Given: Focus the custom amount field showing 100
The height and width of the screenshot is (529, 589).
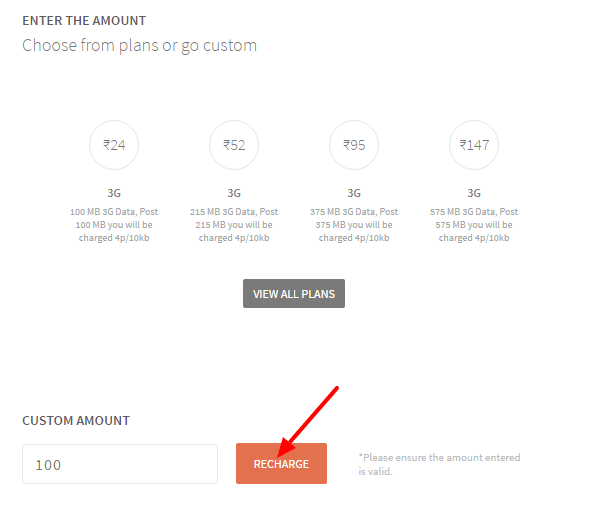Looking at the screenshot, I should coord(120,464).
